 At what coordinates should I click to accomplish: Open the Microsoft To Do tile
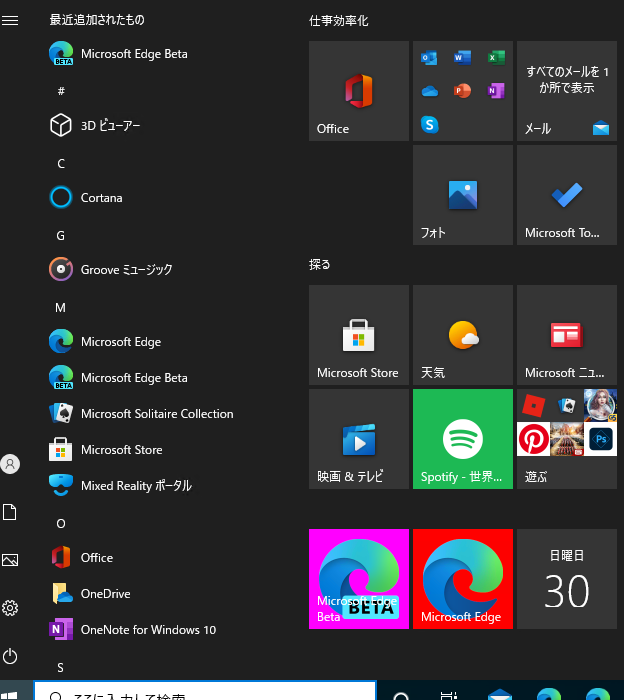click(567, 195)
